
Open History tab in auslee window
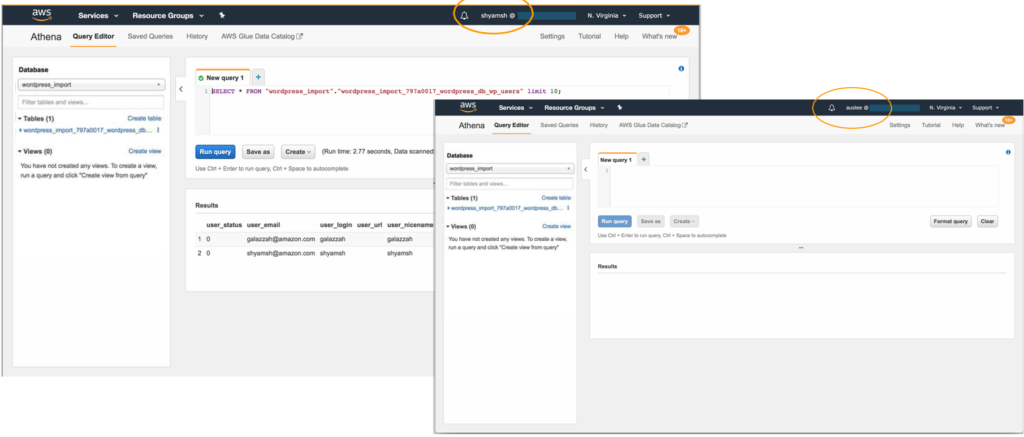[598, 125]
